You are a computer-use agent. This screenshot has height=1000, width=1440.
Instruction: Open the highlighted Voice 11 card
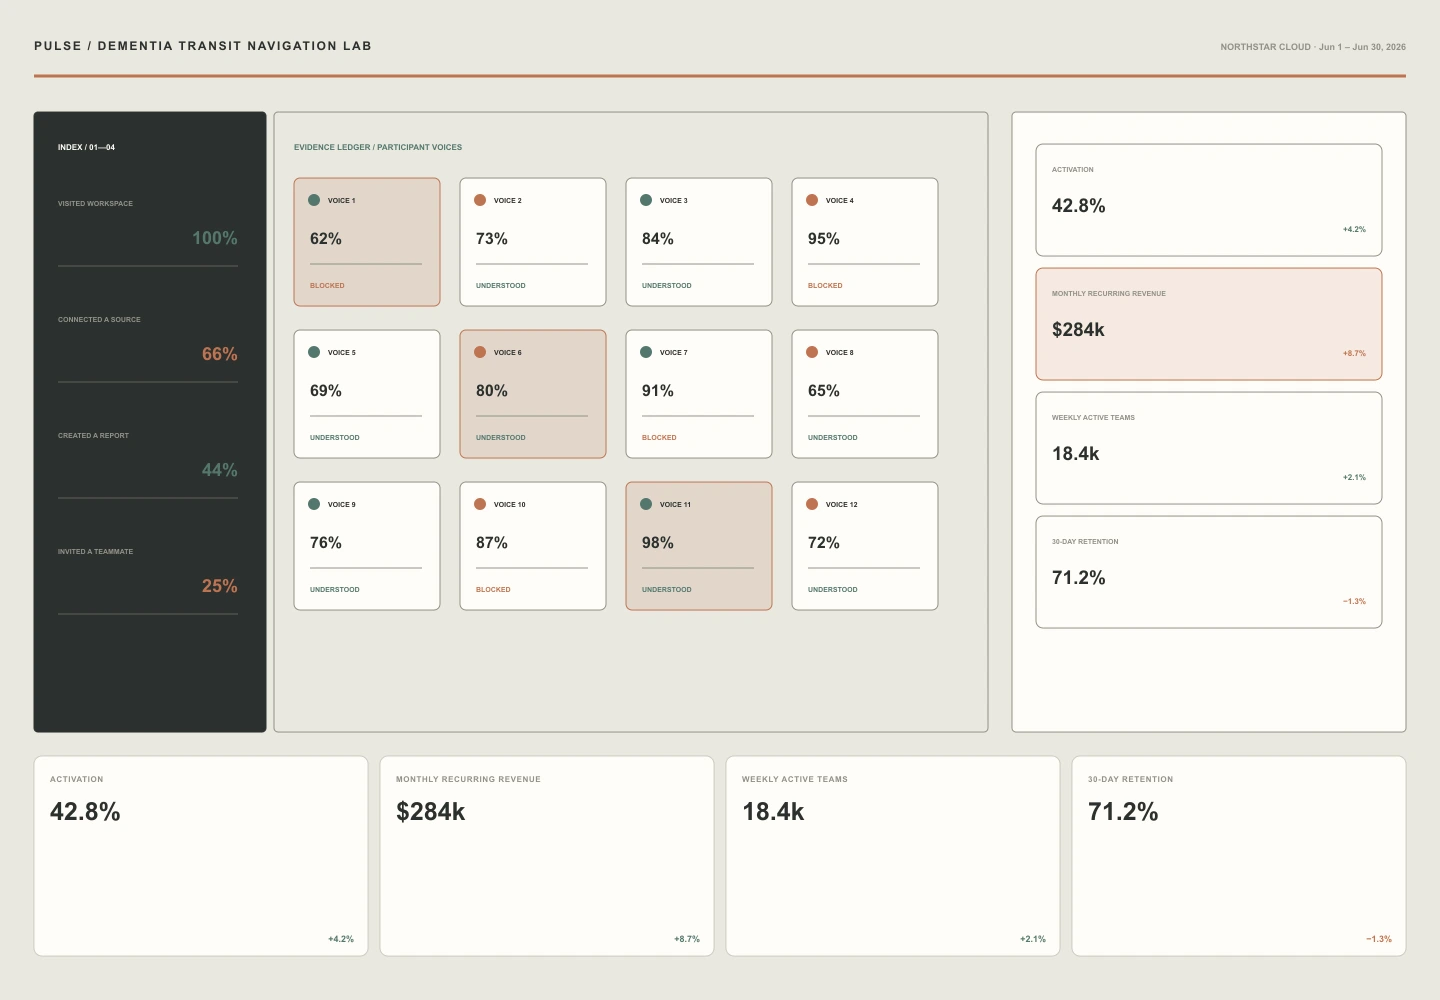click(x=699, y=546)
